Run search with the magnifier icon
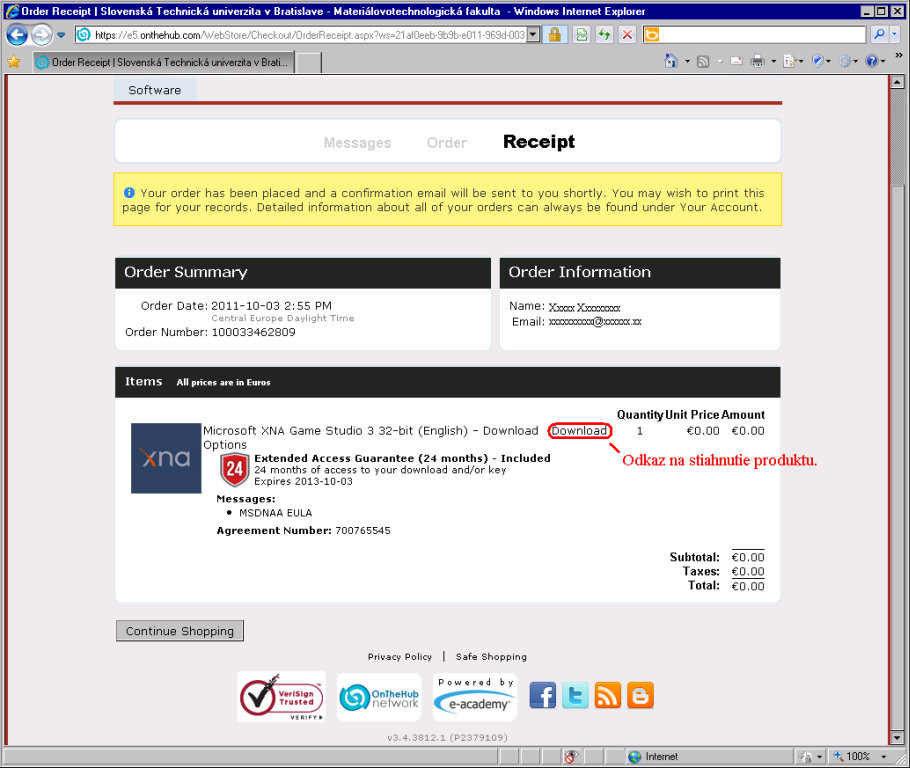The width and height of the screenshot is (910, 768). (879, 35)
